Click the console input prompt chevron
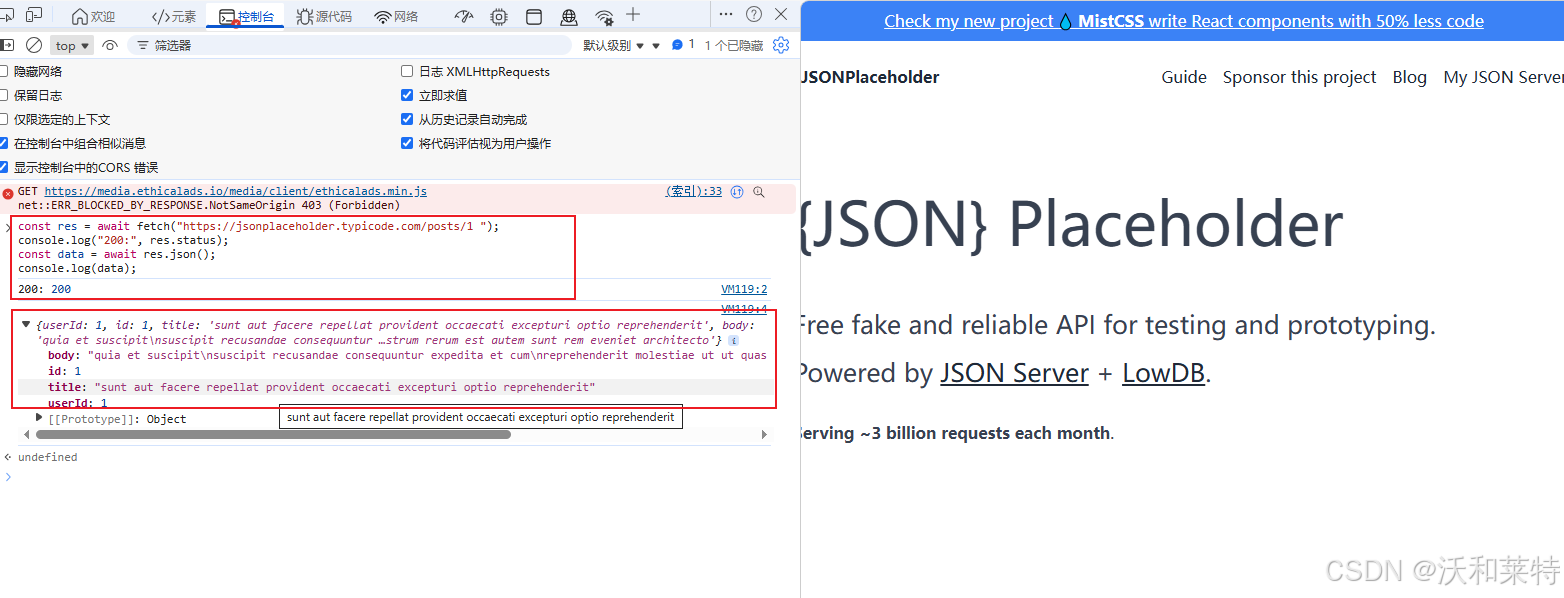This screenshot has height=598, width=1564. pyautogui.click(x=8, y=476)
